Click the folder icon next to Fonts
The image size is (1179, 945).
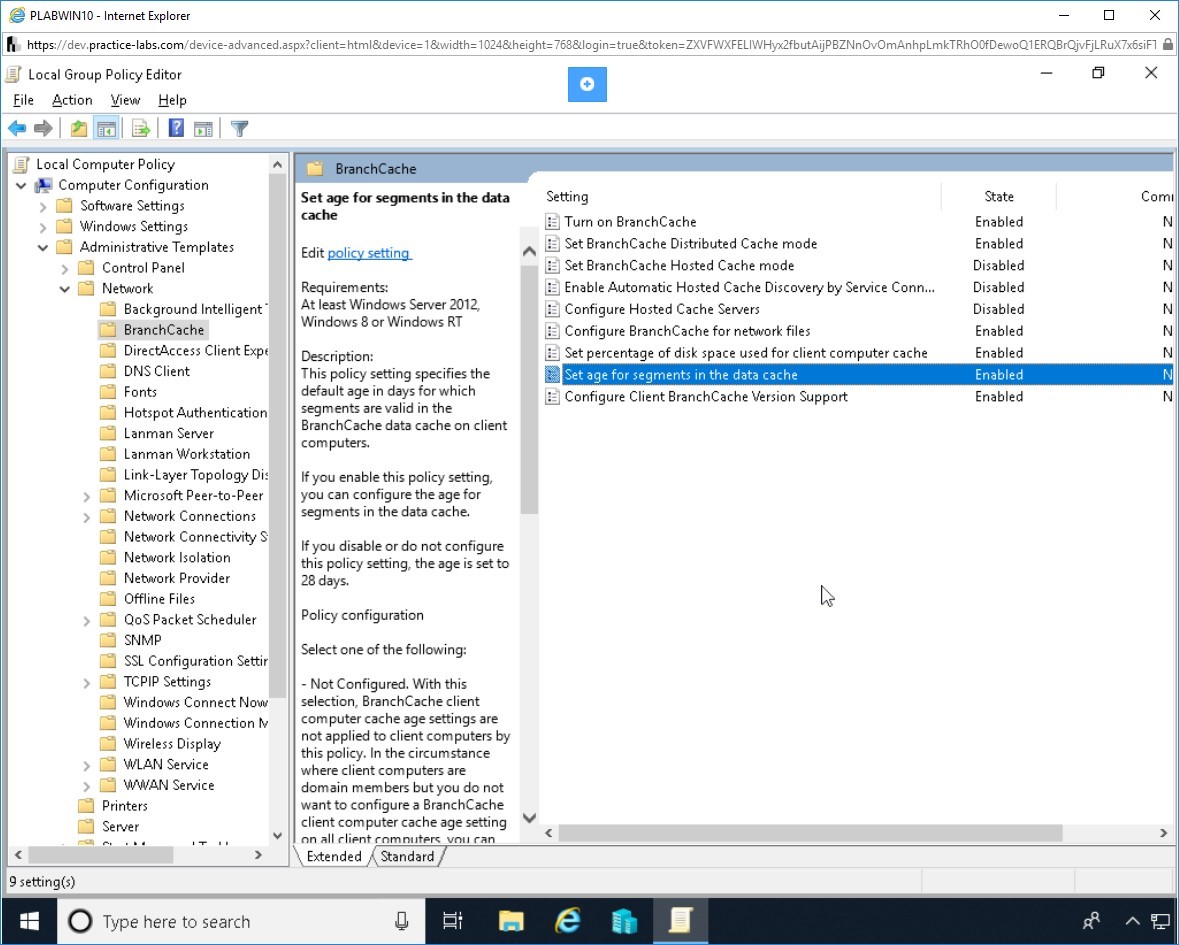tap(108, 392)
